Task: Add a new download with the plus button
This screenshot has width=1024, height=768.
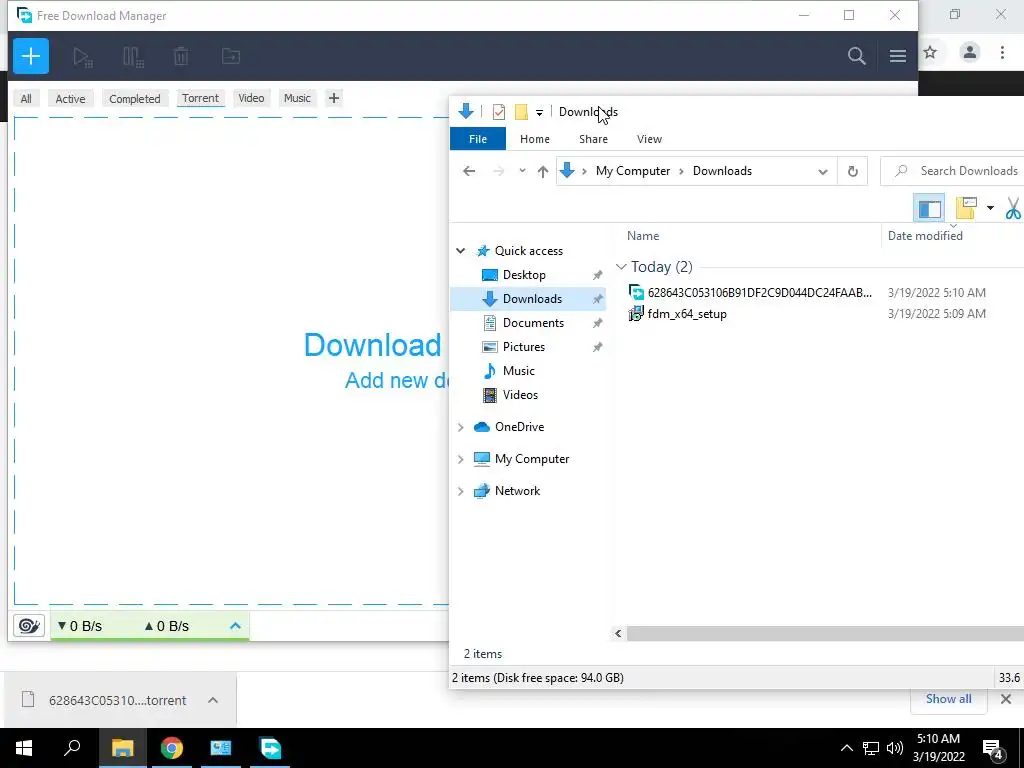Action: 31,56
